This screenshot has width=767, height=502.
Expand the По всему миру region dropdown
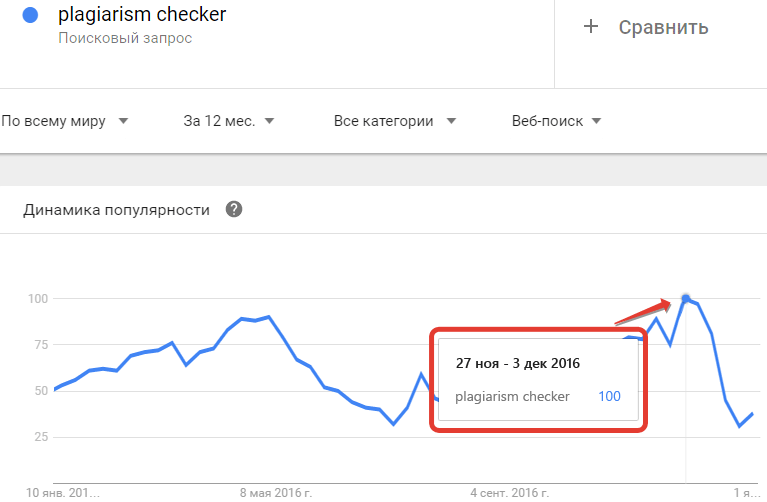(x=65, y=121)
